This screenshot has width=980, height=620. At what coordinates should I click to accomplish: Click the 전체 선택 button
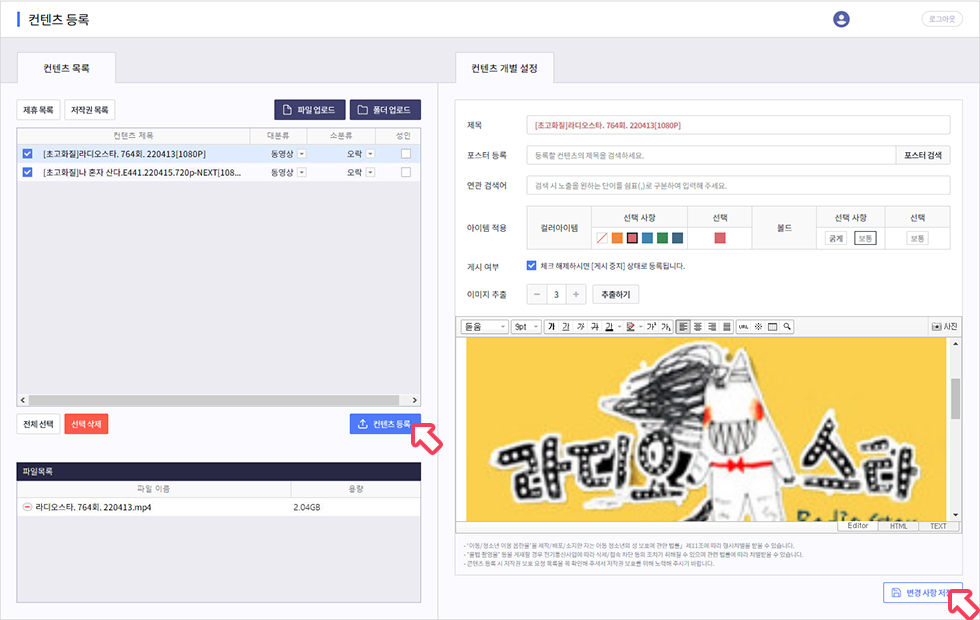click(38, 424)
